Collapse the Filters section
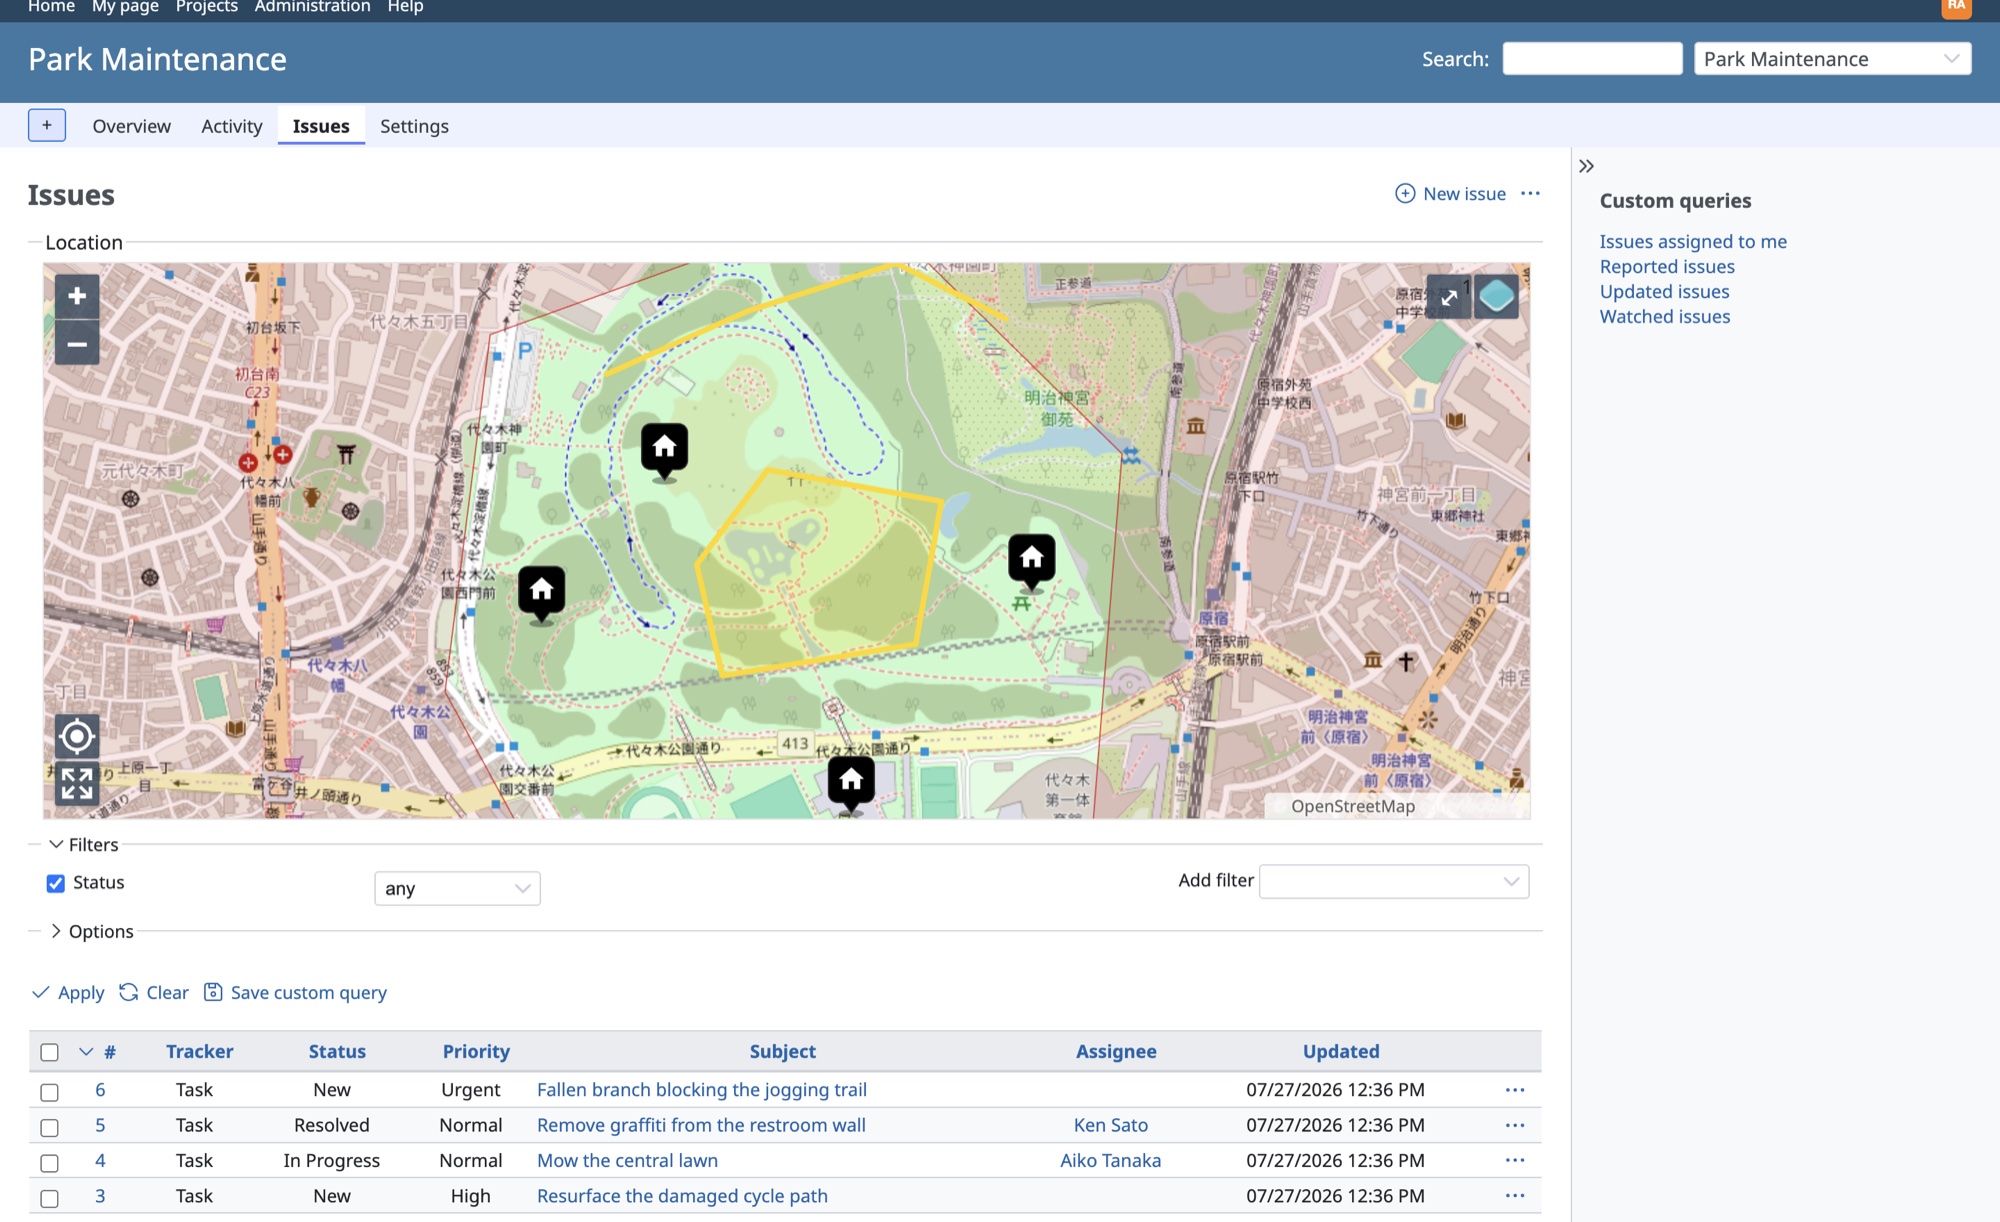The height and width of the screenshot is (1222, 2000). 84,845
